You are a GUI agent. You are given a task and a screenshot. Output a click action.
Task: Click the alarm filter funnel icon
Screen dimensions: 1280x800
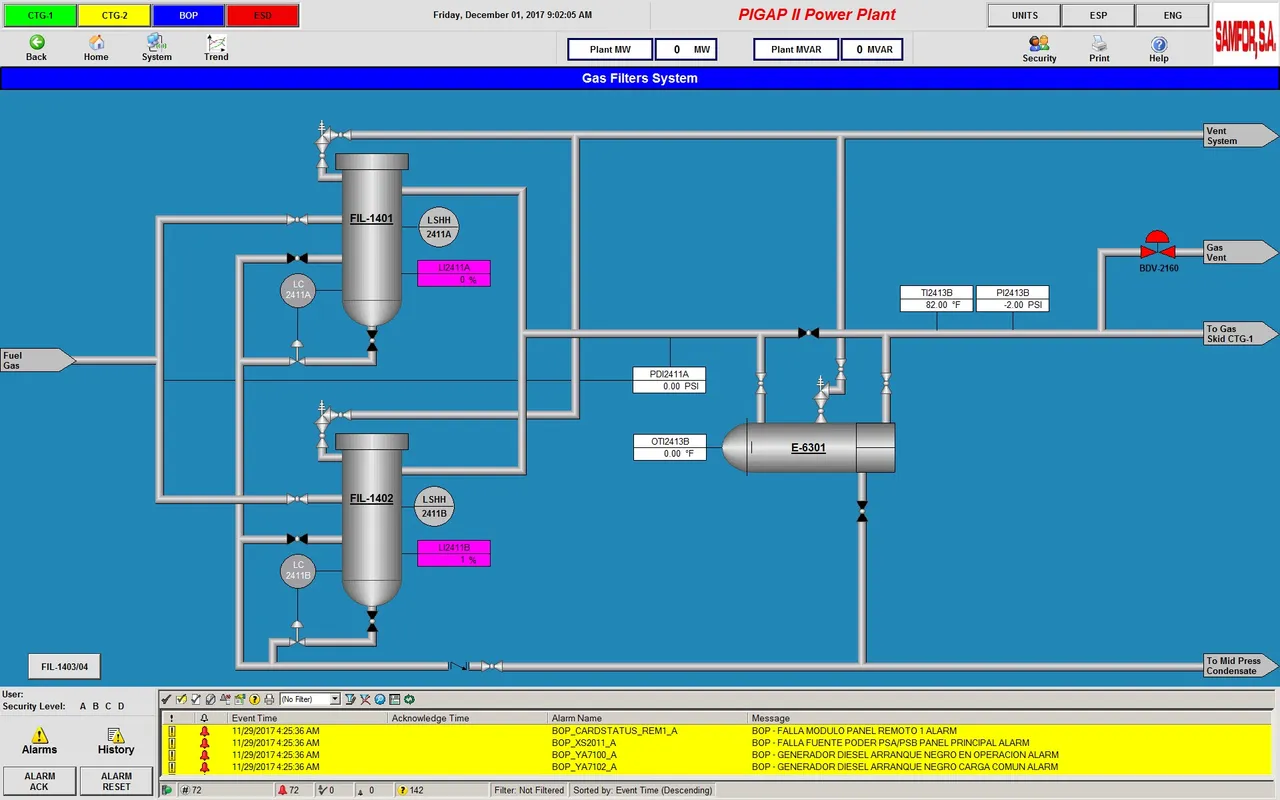point(350,699)
